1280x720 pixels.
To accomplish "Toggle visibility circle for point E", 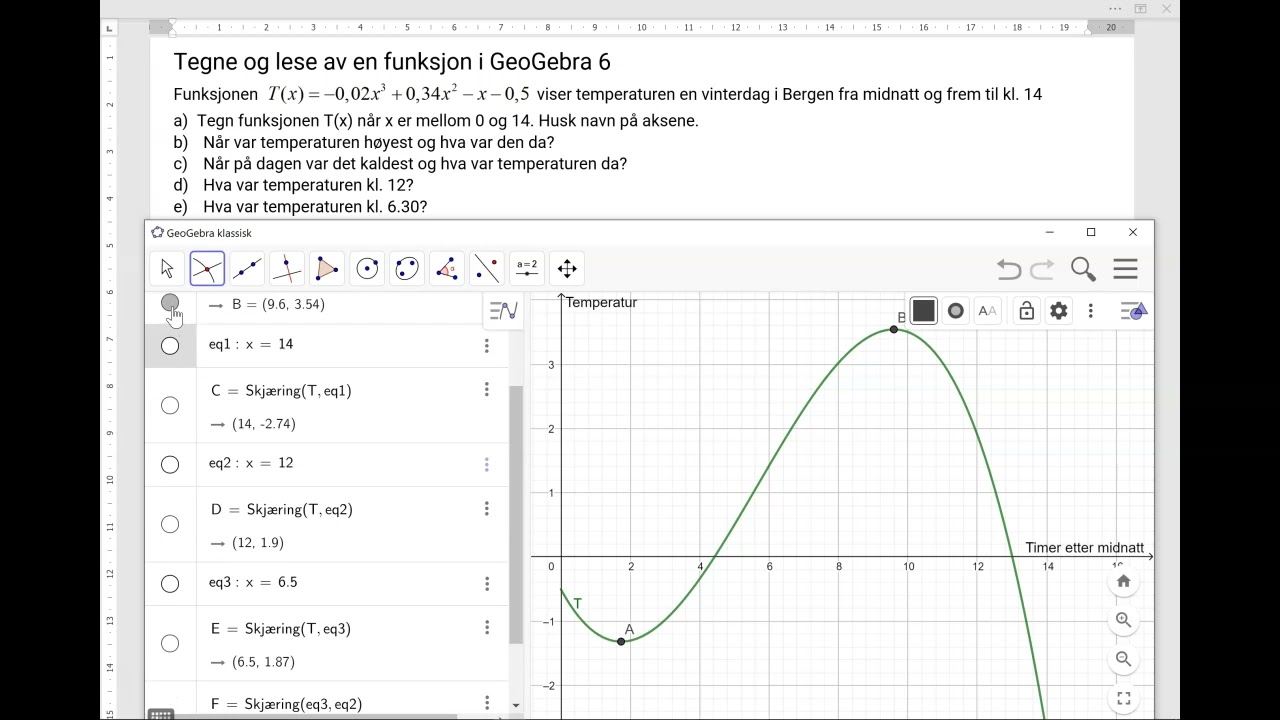I will [170, 643].
